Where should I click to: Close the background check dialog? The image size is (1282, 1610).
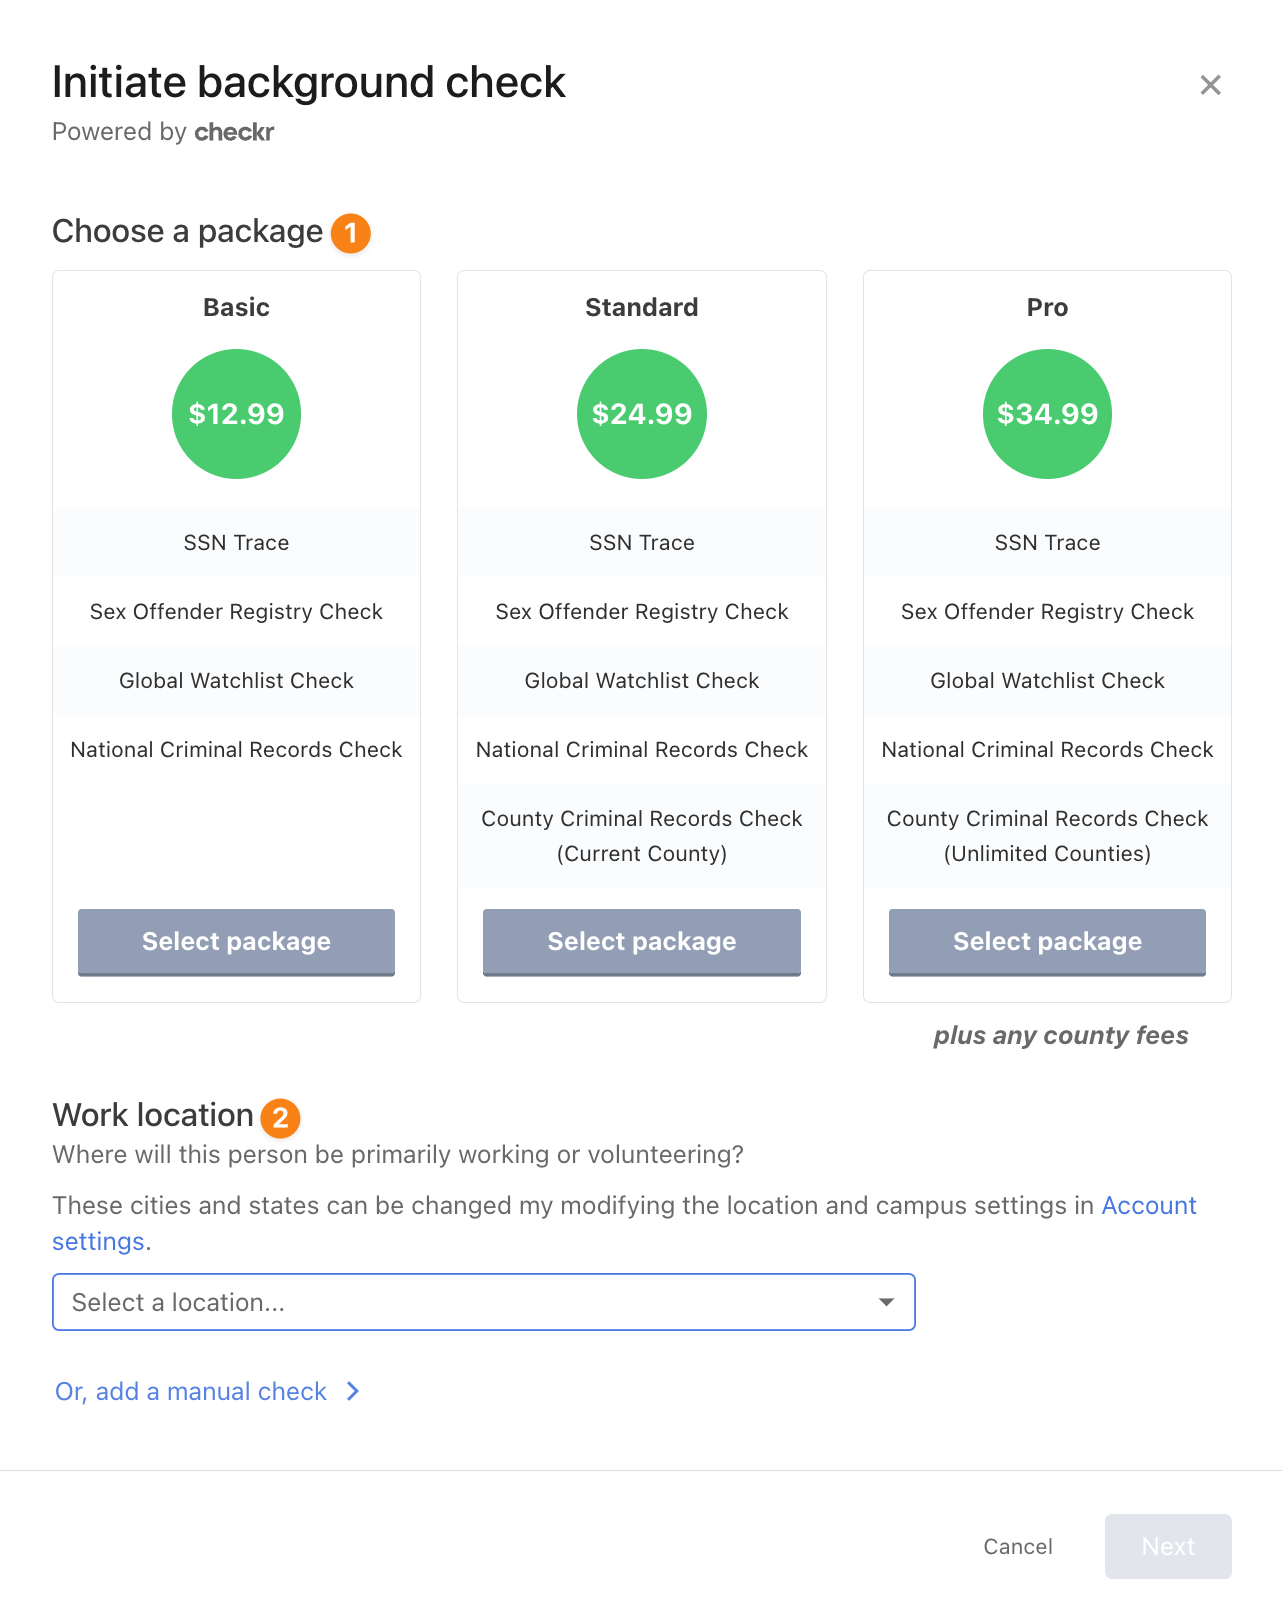pyautogui.click(x=1210, y=85)
